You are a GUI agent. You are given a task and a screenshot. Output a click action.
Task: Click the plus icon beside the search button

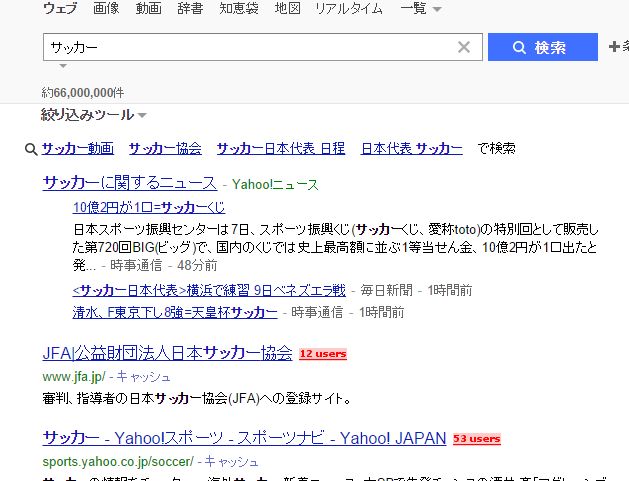614,47
